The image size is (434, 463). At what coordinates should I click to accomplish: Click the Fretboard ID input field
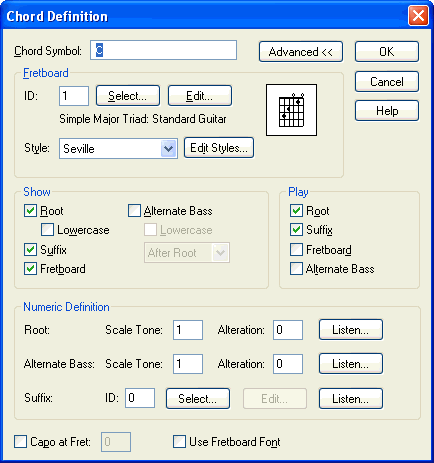[74, 96]
